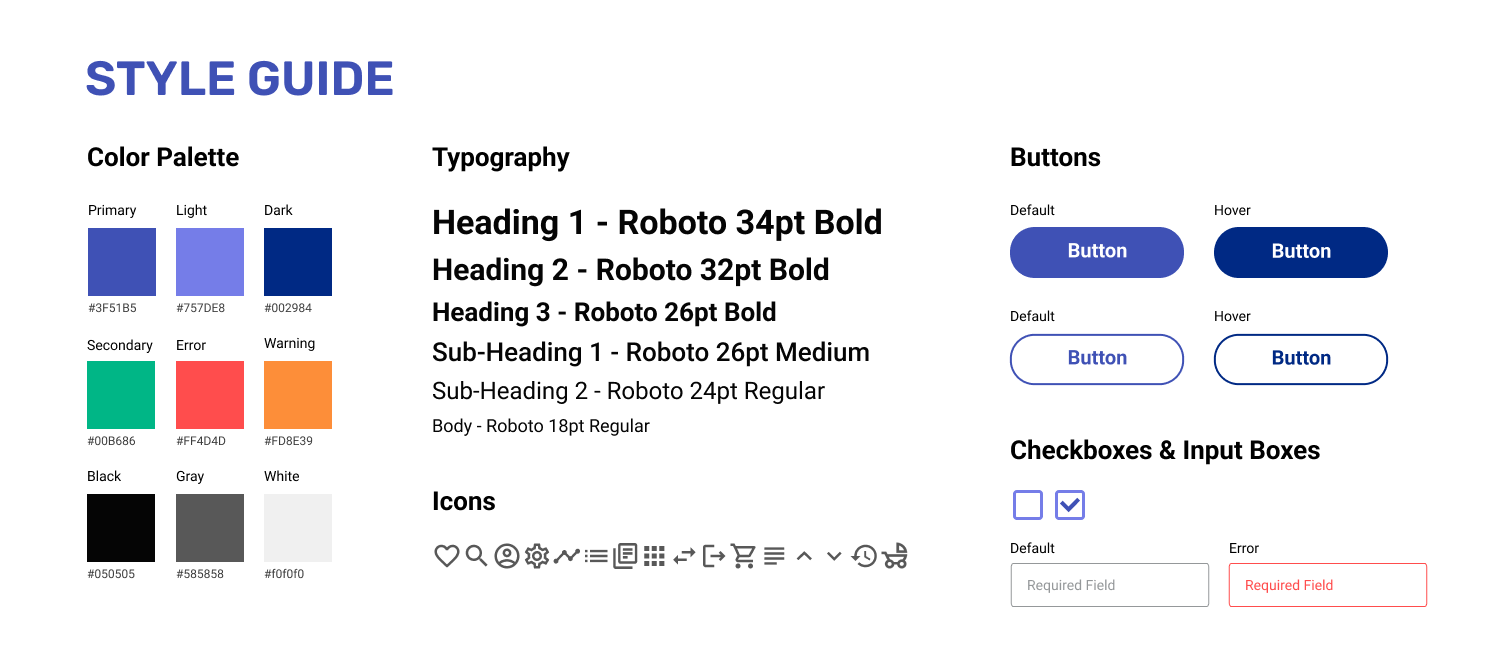Click the upward chevron icon
1512x657 pixels.
(x=804, y=556)
